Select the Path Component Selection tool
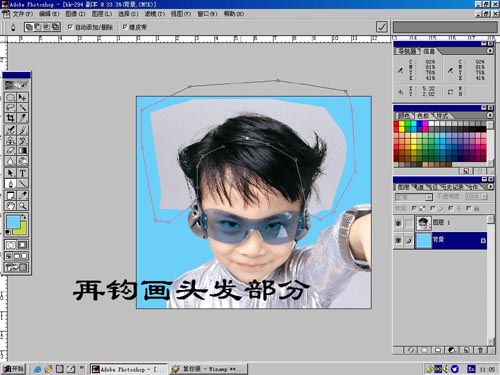Screen dimensions: 500x375 point(10,173)
